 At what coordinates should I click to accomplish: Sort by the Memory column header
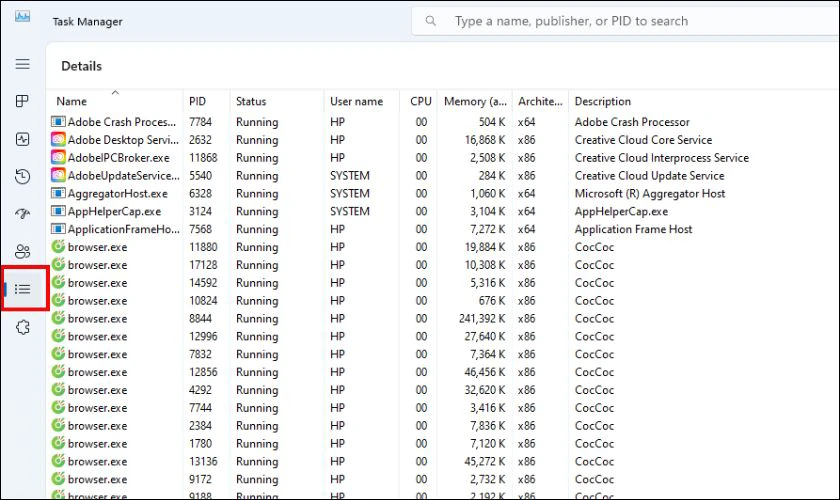click(x=475, y=101)
